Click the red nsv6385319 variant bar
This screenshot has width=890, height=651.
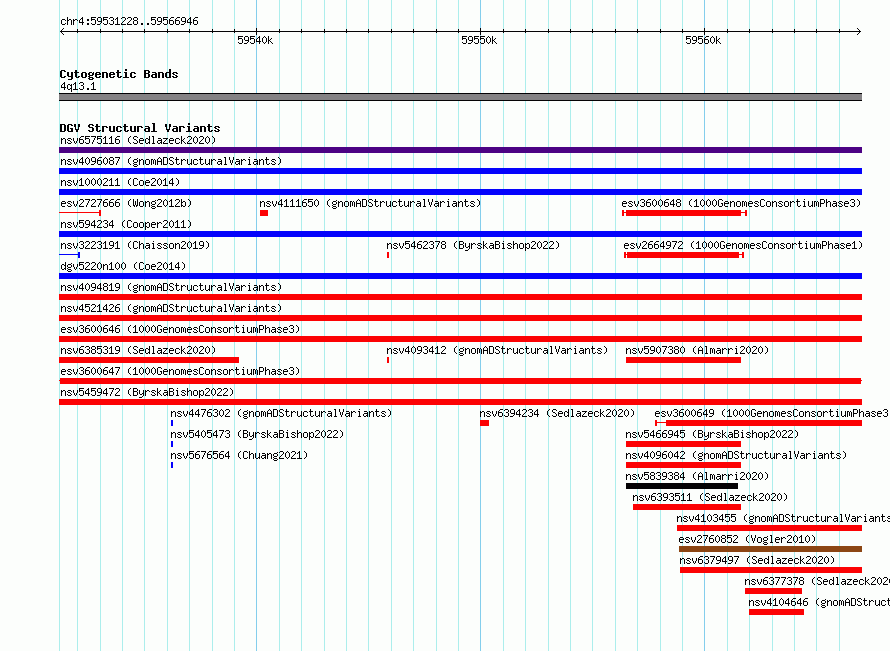click(149, 360)
